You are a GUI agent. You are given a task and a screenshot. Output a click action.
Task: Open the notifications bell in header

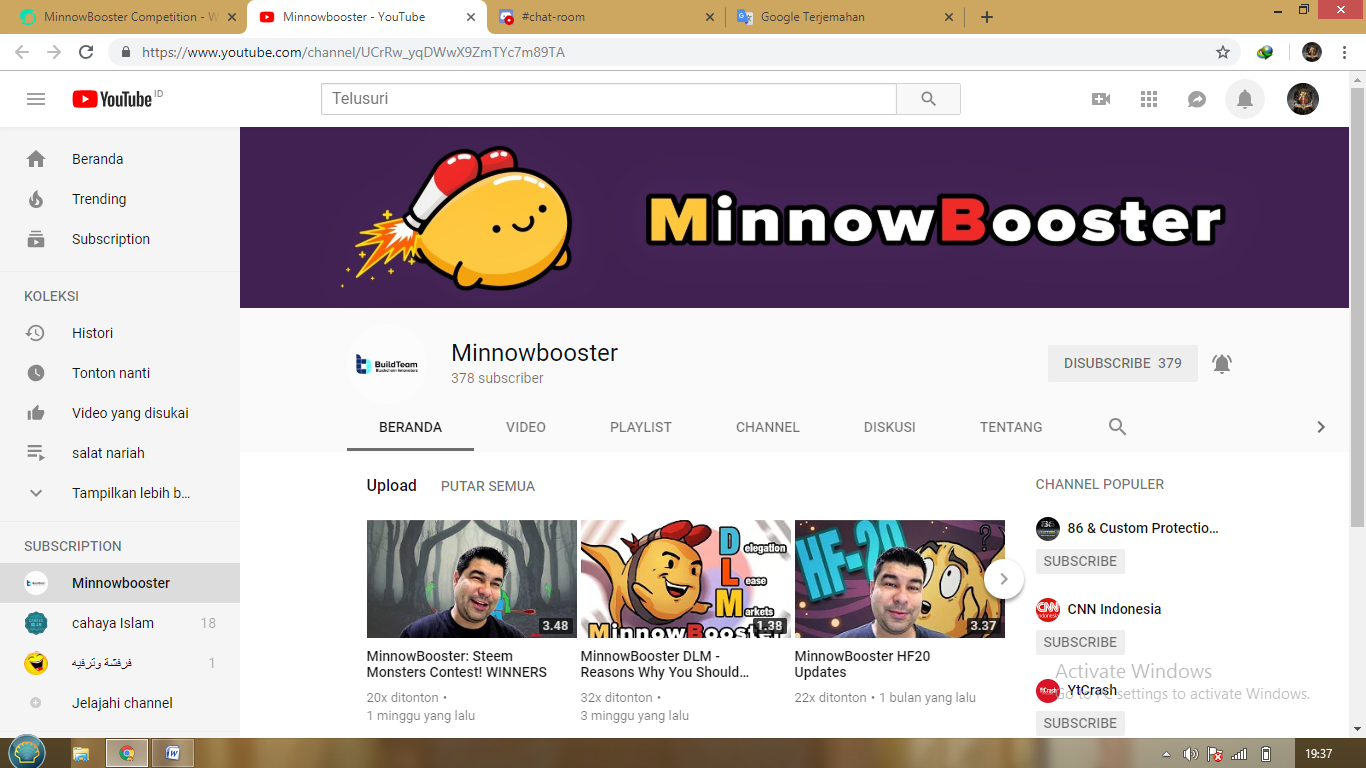[x=1245, y=99]
